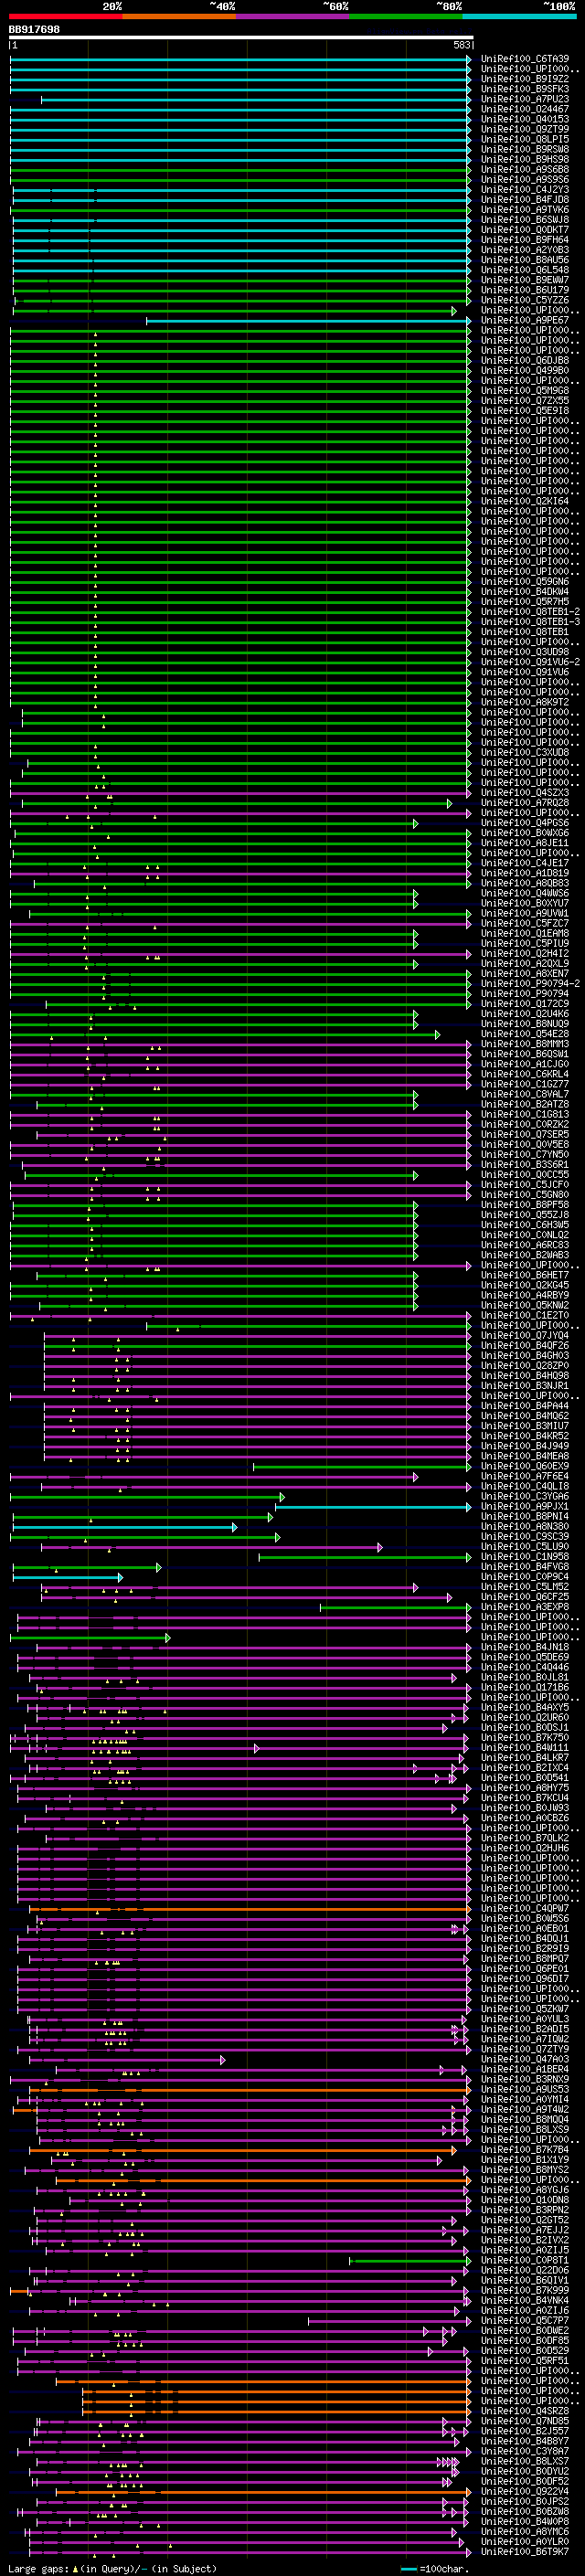
Task: Select hit UniRef100_Q8TEB1-2
Action: (x=530, y=611)
